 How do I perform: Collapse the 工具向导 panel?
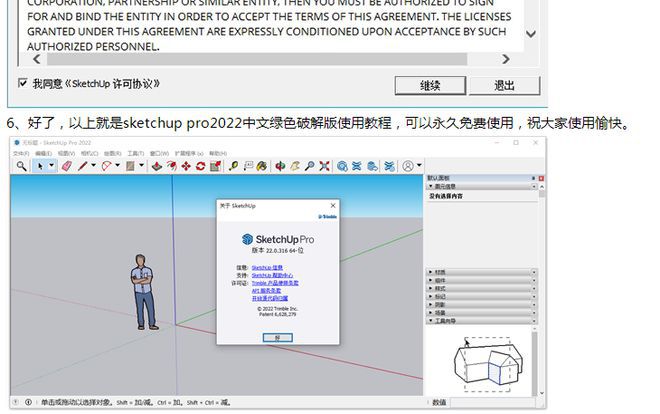pos(431,321)
